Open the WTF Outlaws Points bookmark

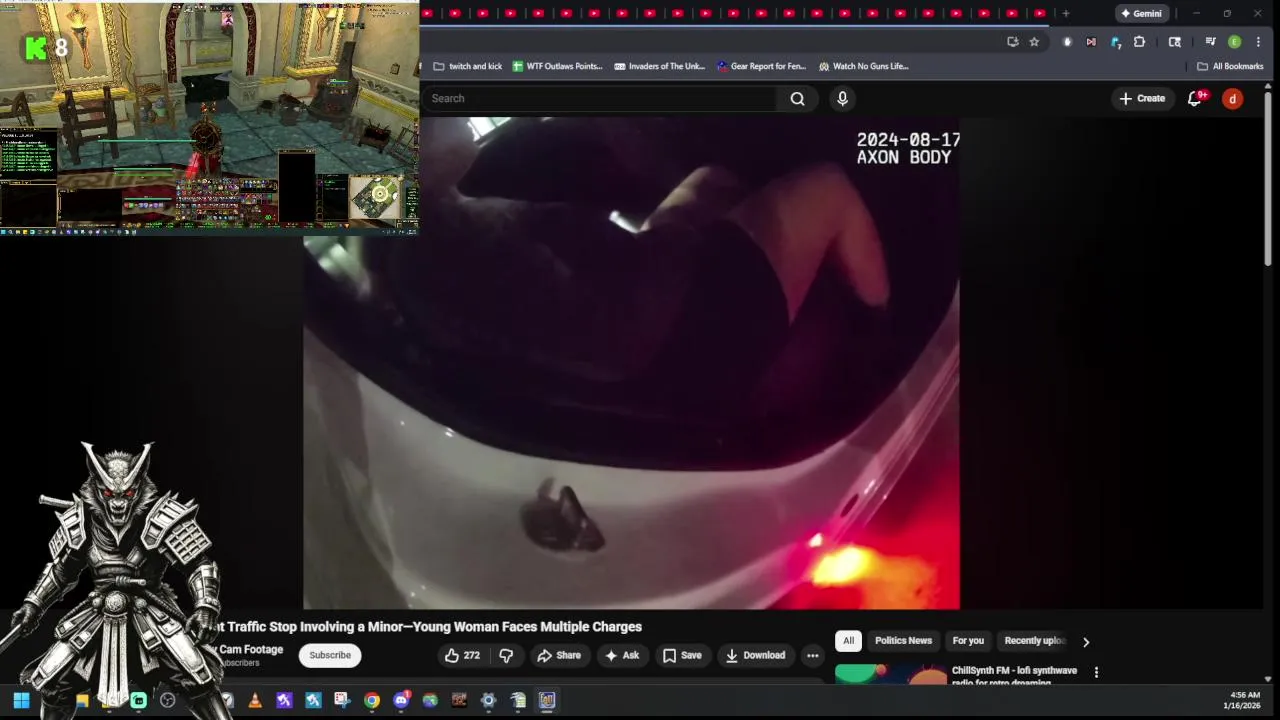(x=557, y=66)
